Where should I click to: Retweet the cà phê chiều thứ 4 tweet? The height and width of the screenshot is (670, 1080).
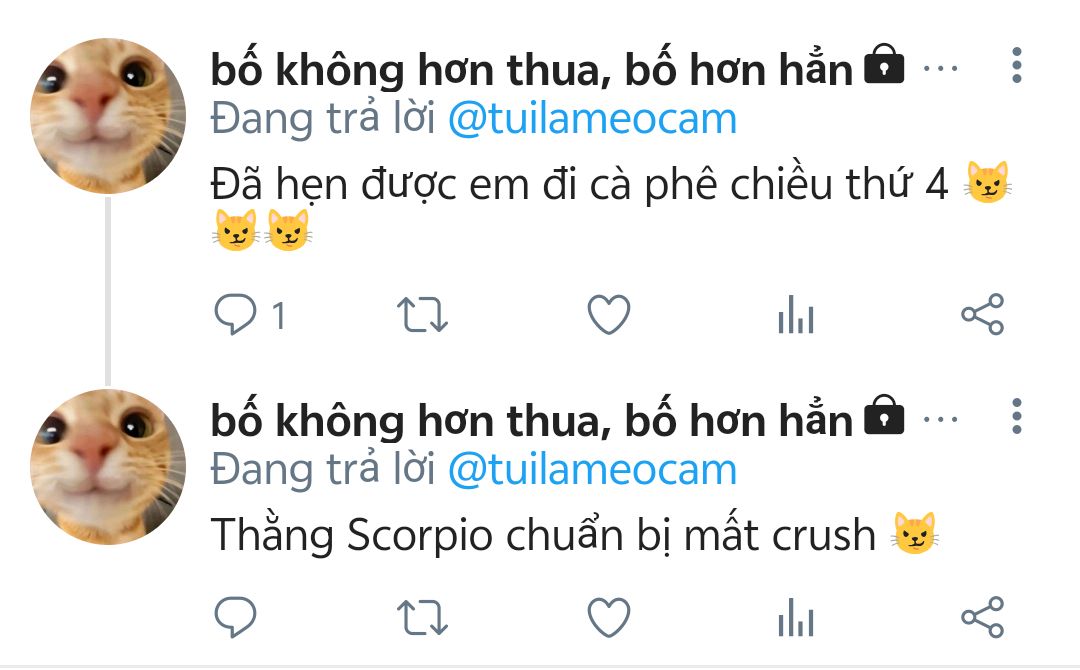[x=422, y=315]
